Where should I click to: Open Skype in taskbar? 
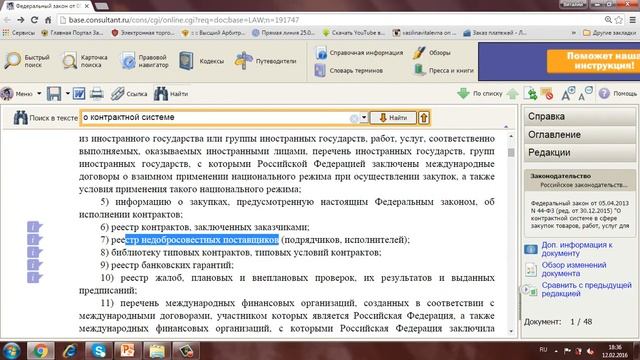99,351
